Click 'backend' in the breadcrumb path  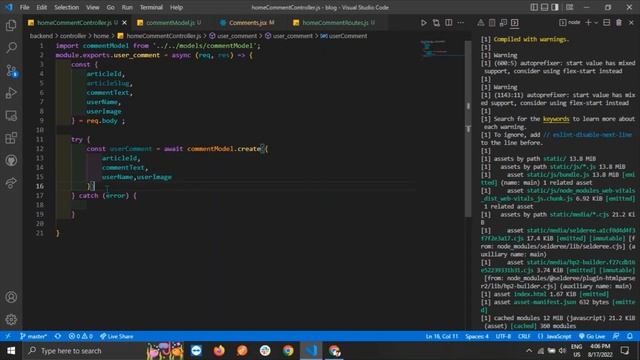tap(41, 36)
